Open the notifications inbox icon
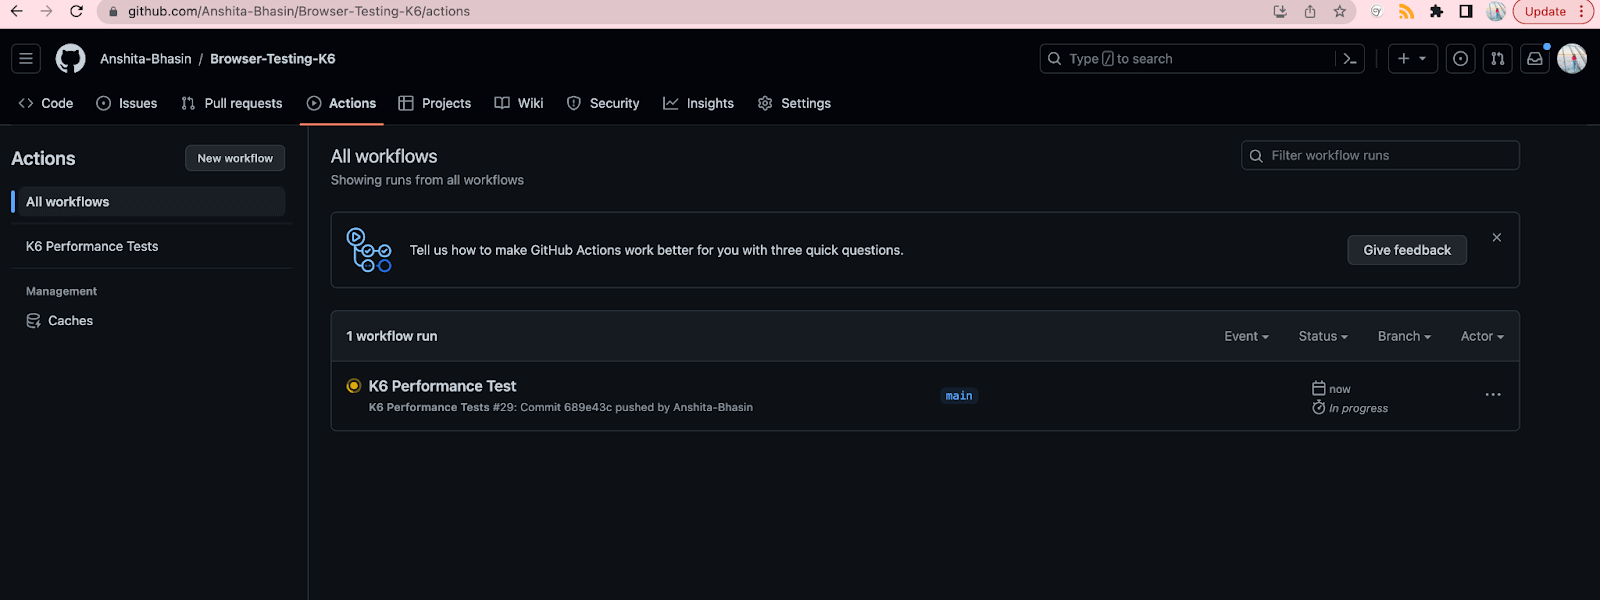Viewport: 1600px width, 600px height. pyautogui.click(x=1535, y=59)
